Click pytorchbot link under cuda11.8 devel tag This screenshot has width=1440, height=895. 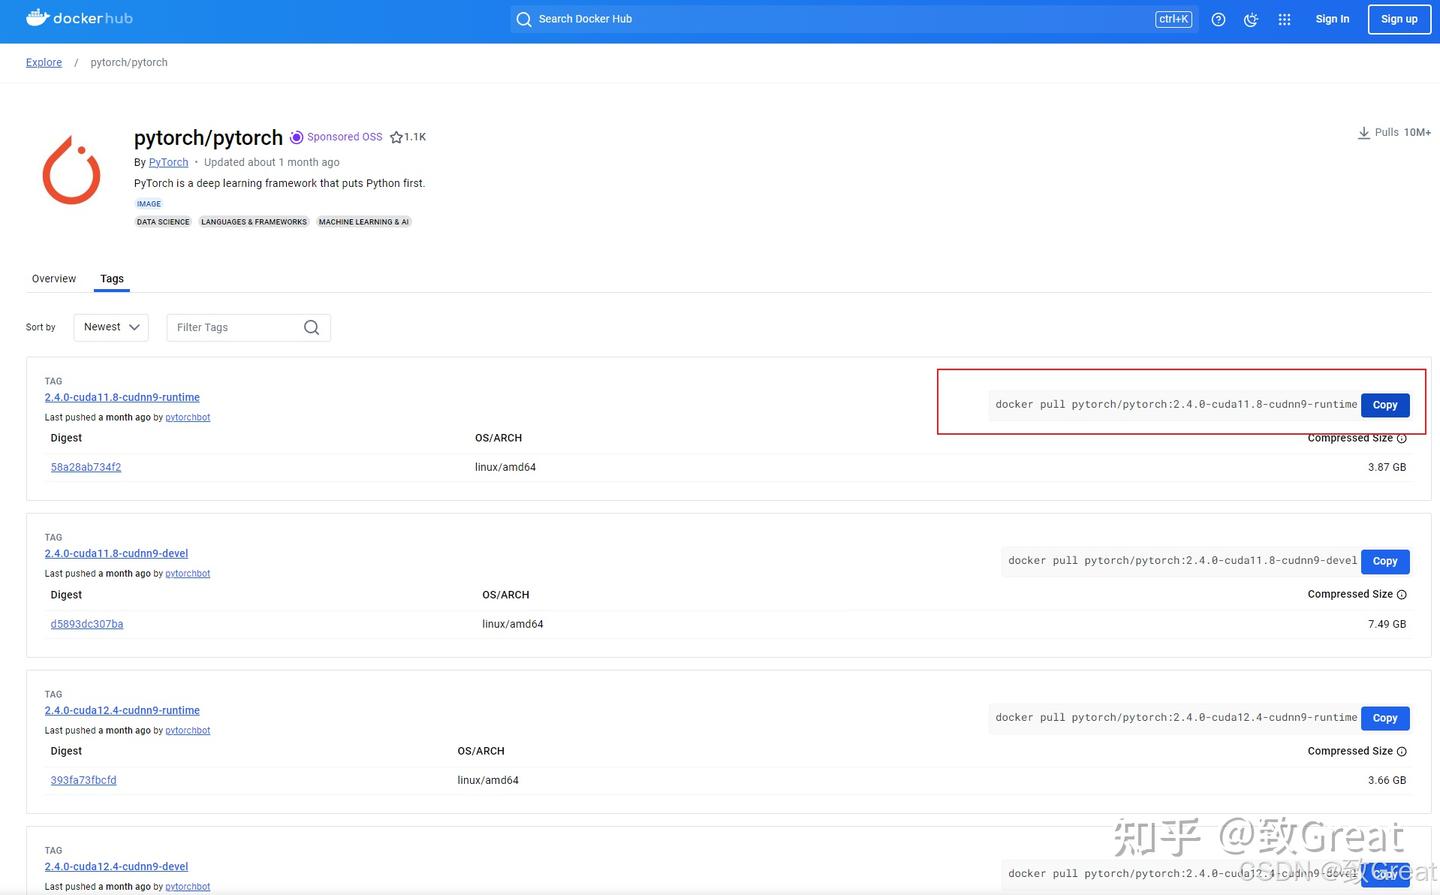(188, 574)
